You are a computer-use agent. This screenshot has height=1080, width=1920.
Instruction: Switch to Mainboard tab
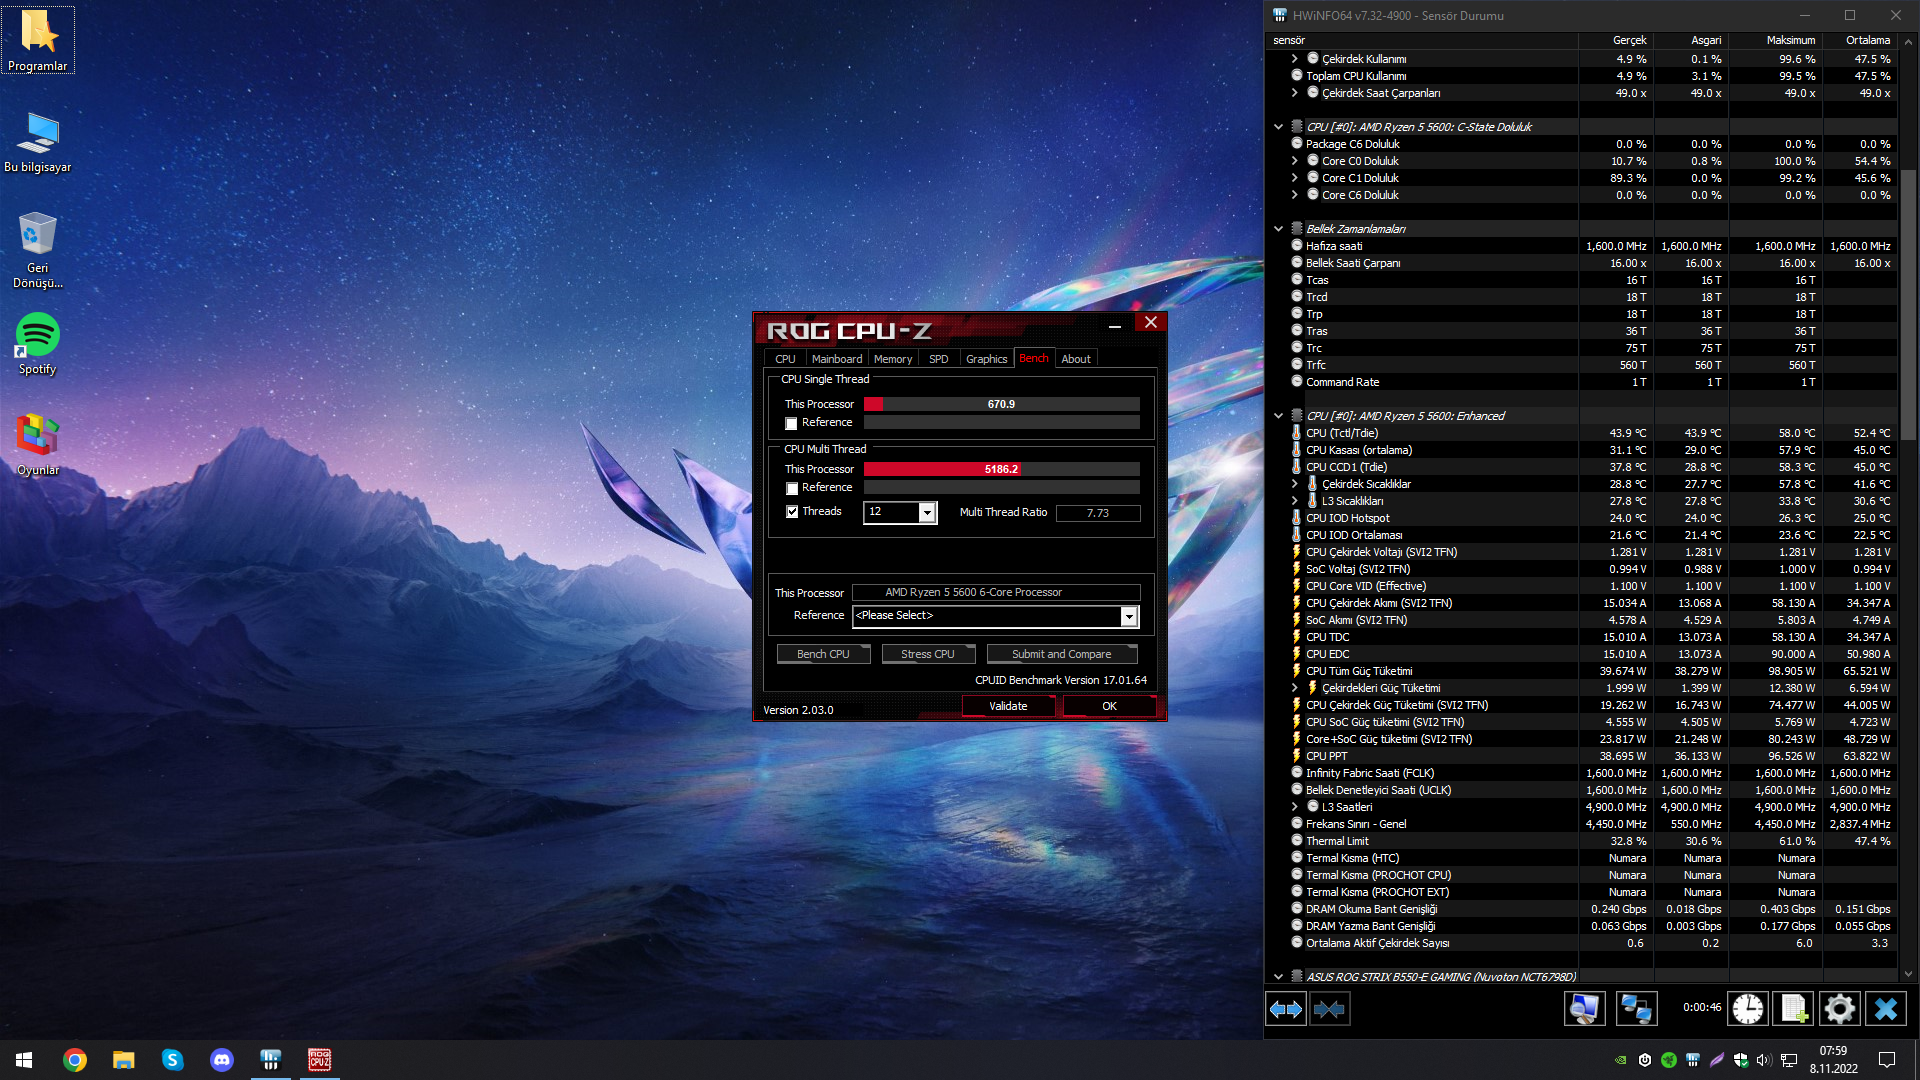tap(836, 359)
